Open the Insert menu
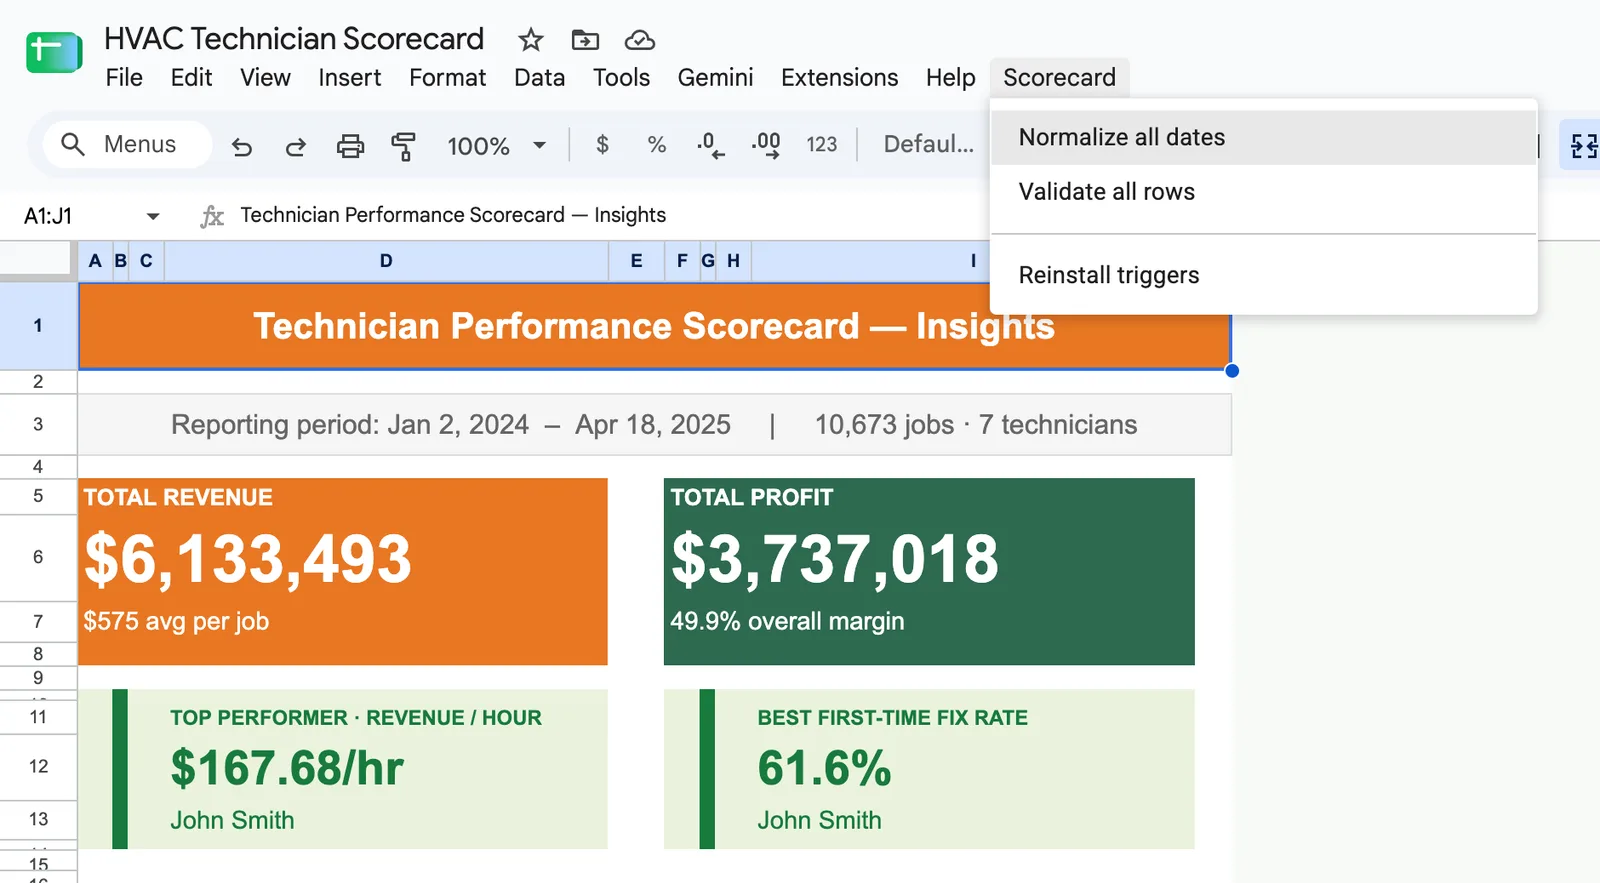Image resolution: width=1600 pixels, height=883 pixels. coord(350,78)
